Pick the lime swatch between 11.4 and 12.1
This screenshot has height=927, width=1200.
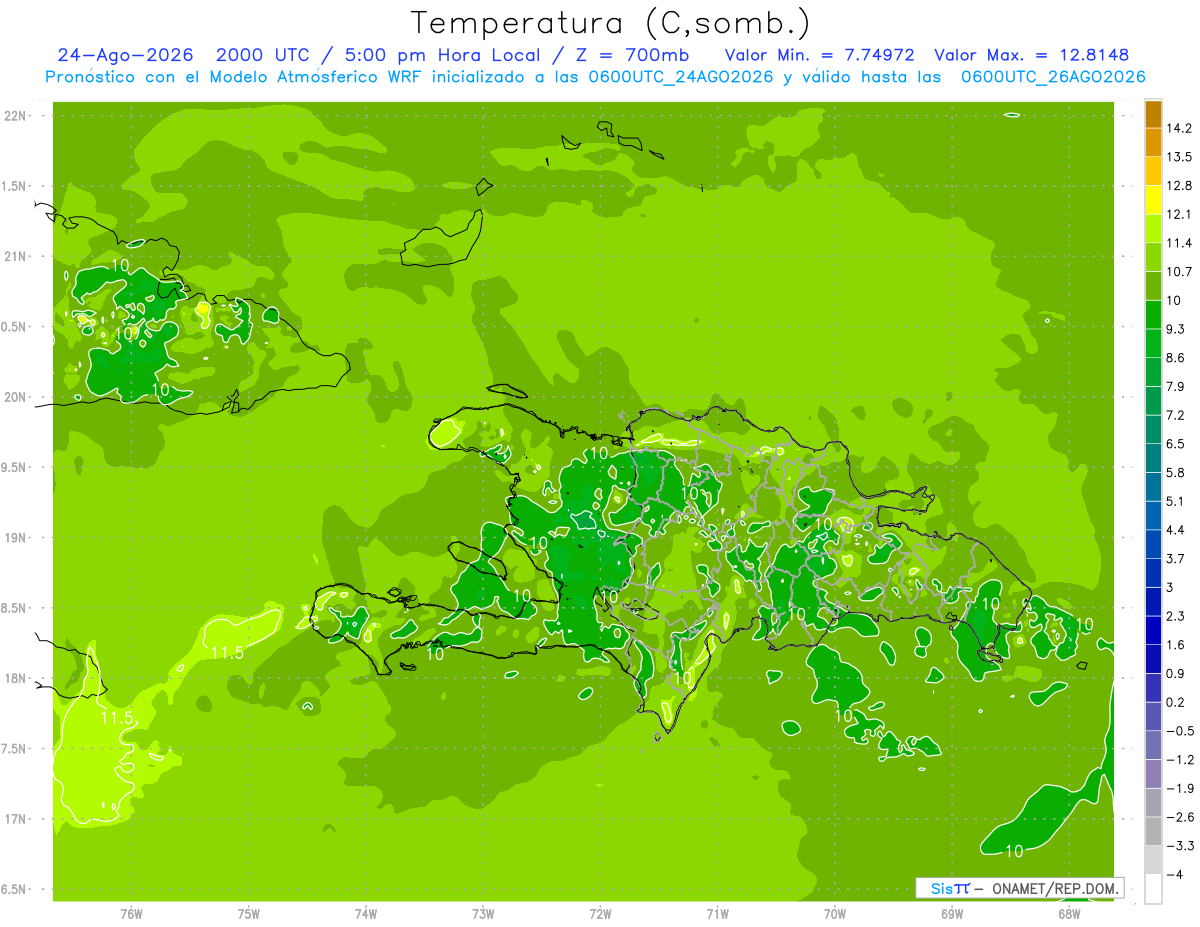(1153, 229)
